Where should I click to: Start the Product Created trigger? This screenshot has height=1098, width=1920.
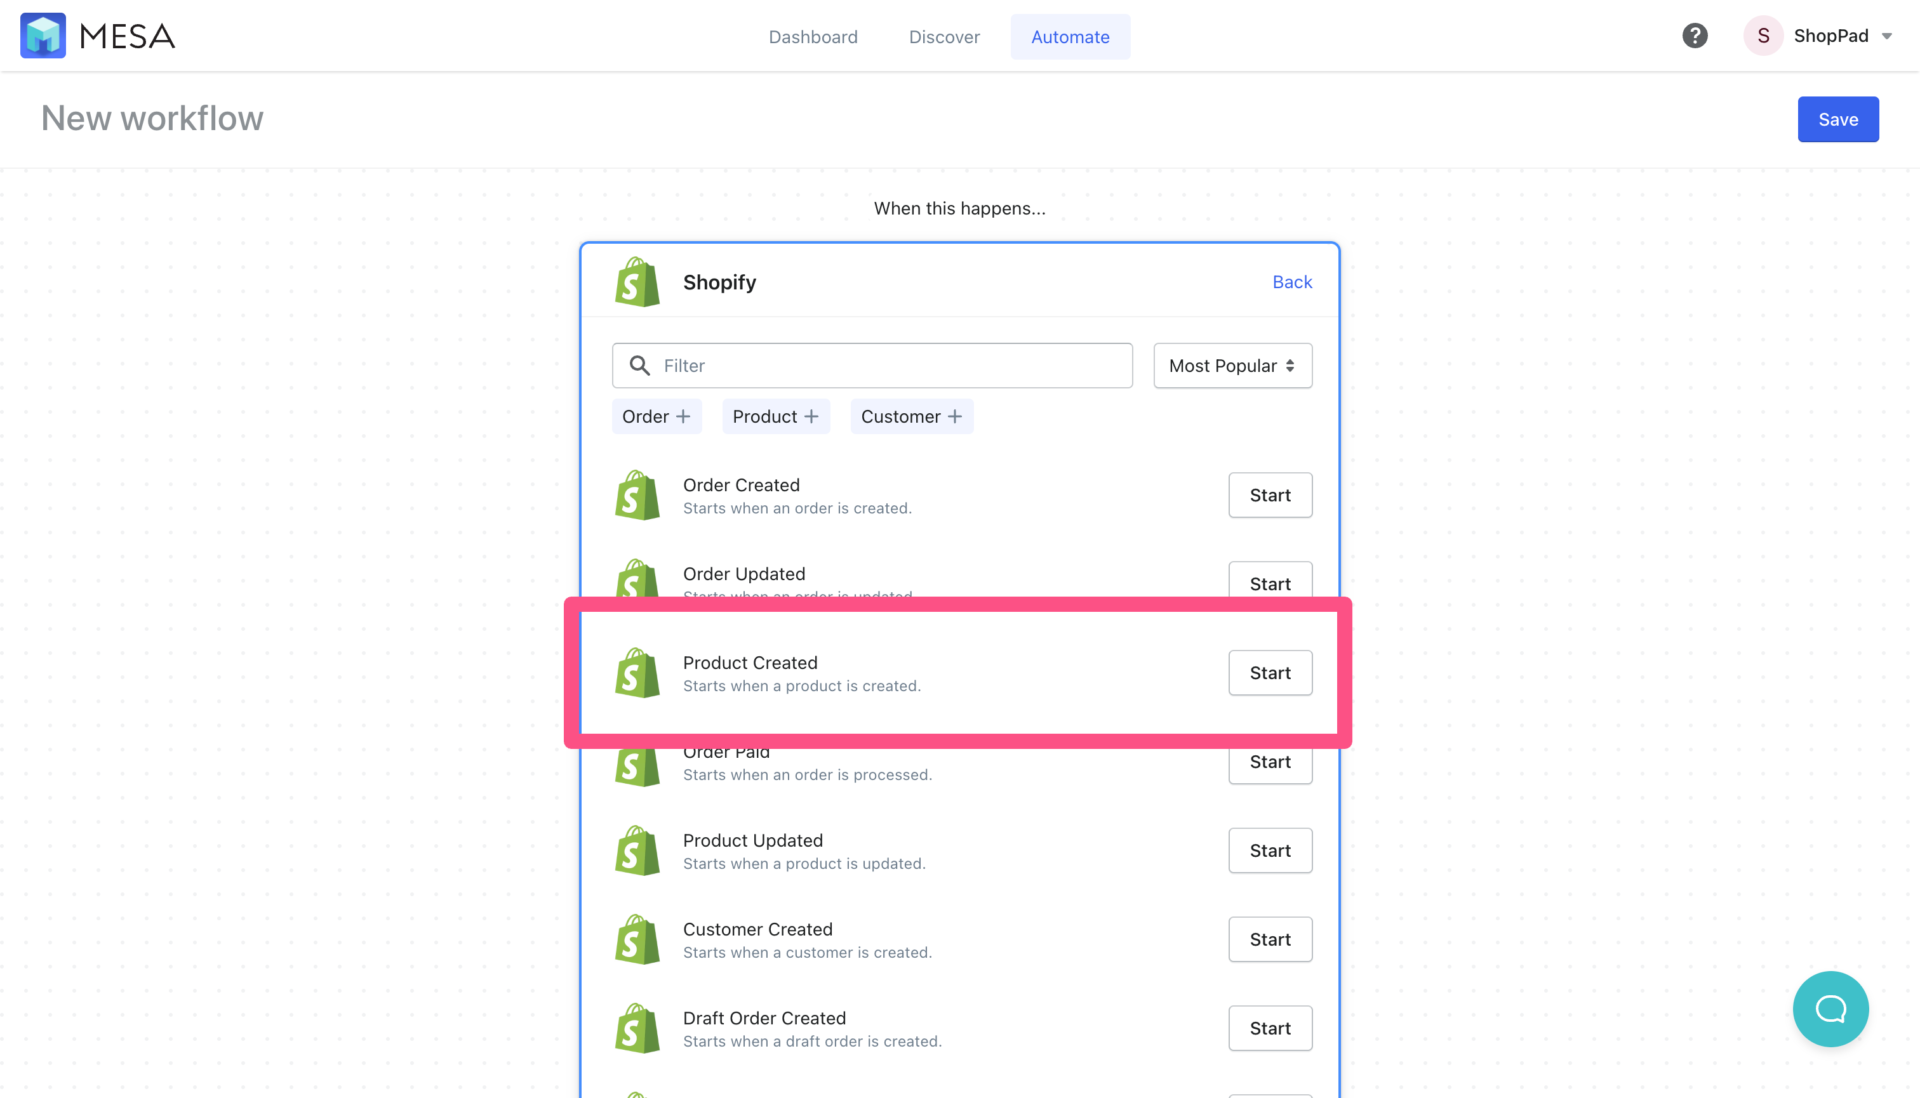[x=1269, y=672]
